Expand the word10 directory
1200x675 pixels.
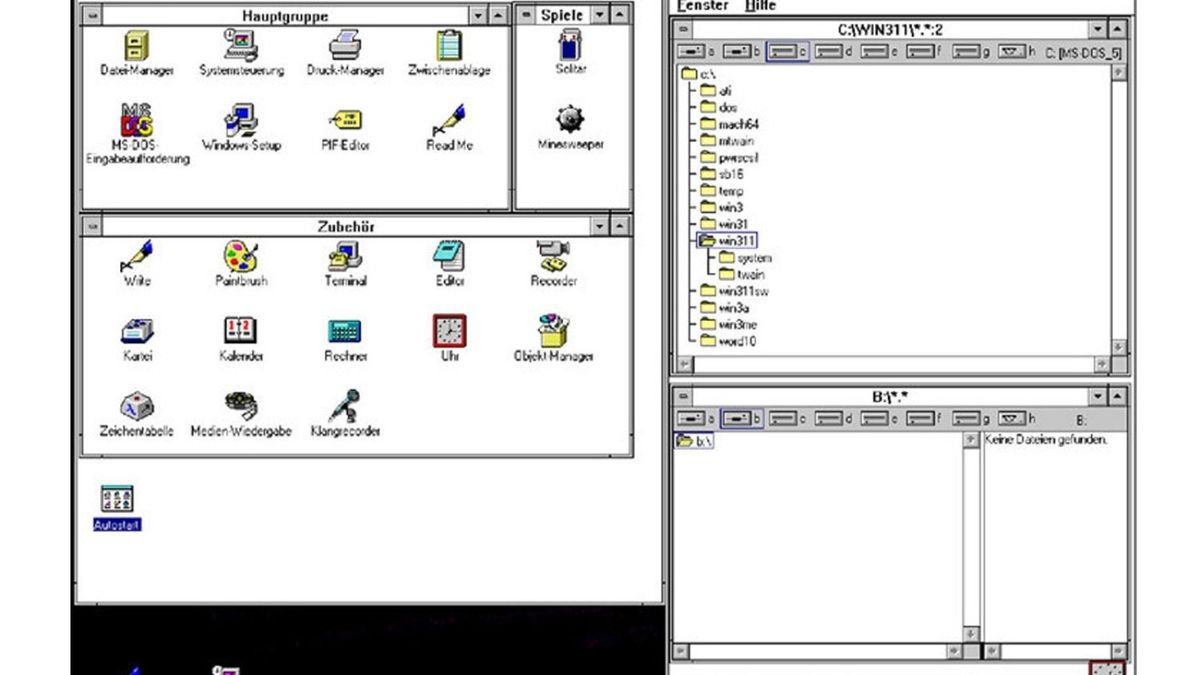[x=707, y=339]
